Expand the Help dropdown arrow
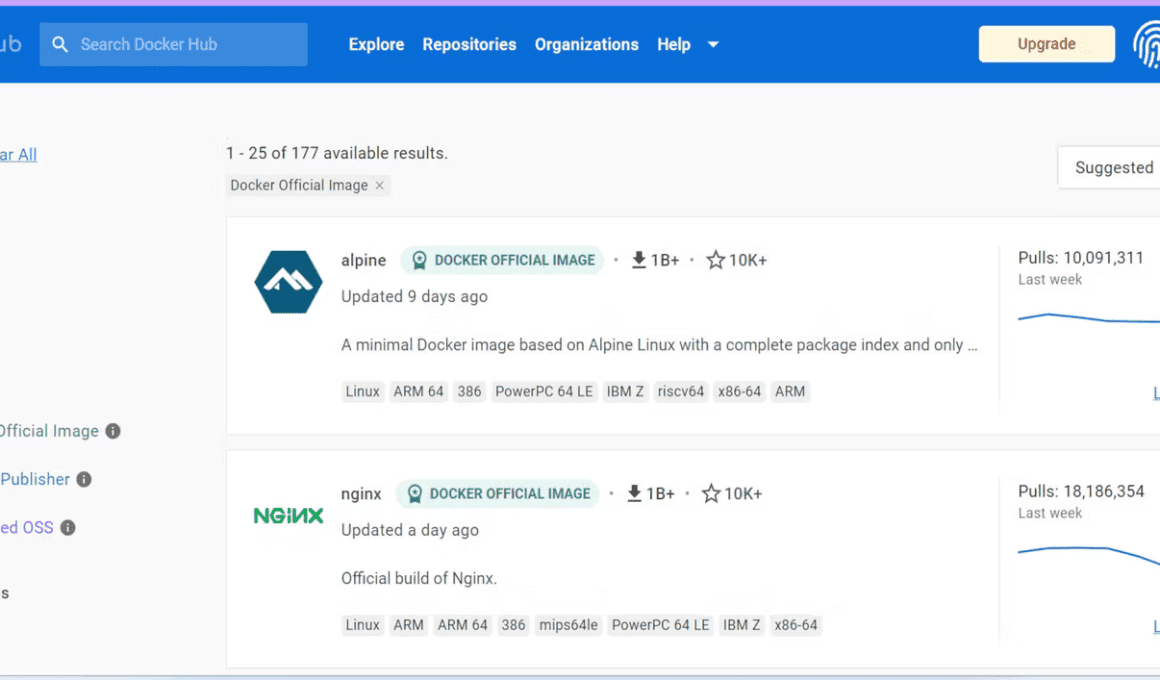 [713, 44]
